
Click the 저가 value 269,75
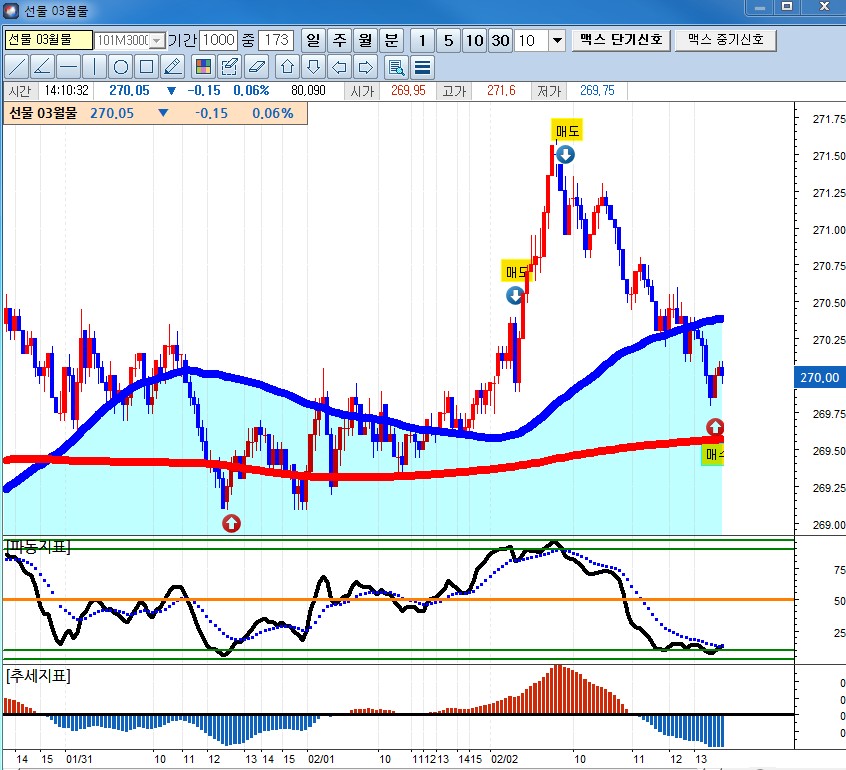597,91
